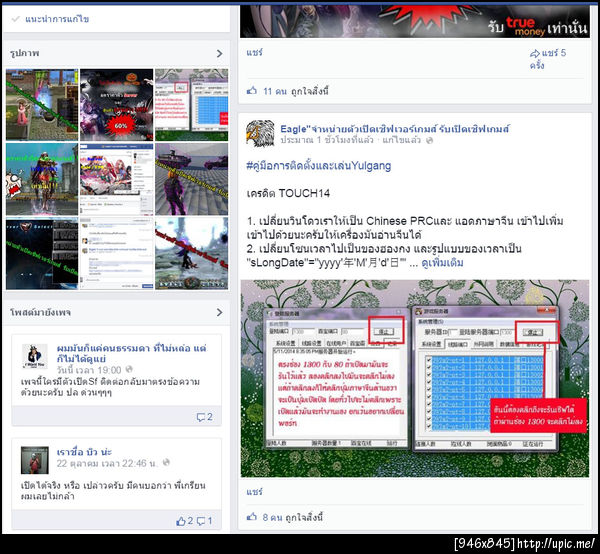600x554 pixels.
Task: Open the 60% promo photo thumbnail
Action: click(116, 104)
